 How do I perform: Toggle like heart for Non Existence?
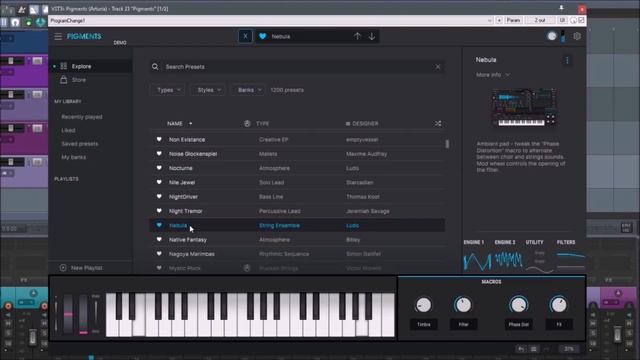point(159,139)
